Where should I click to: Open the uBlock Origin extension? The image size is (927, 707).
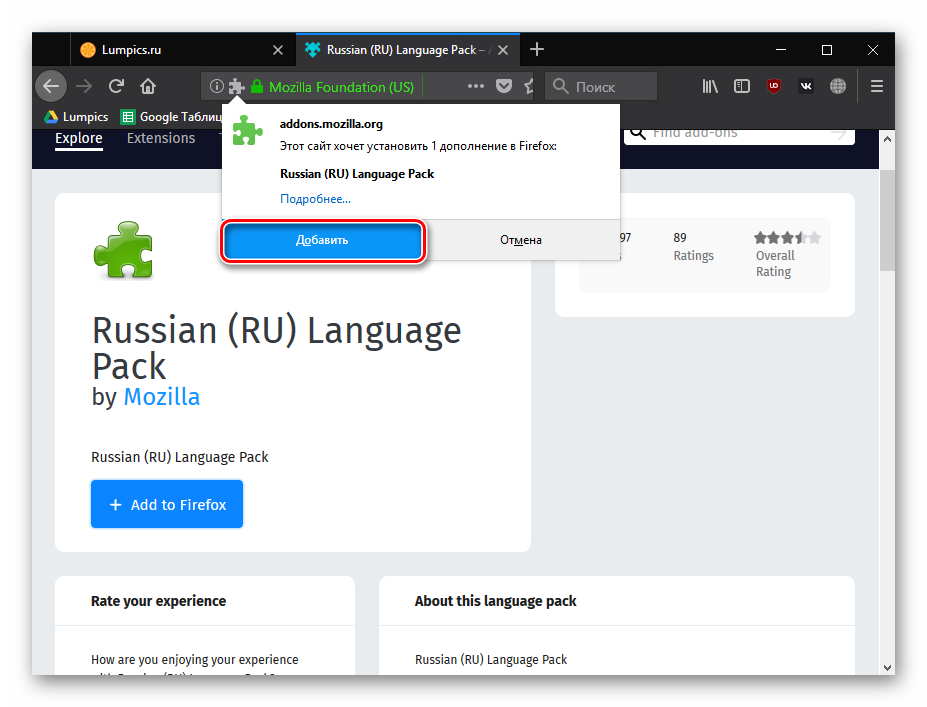tap(774, 87)
